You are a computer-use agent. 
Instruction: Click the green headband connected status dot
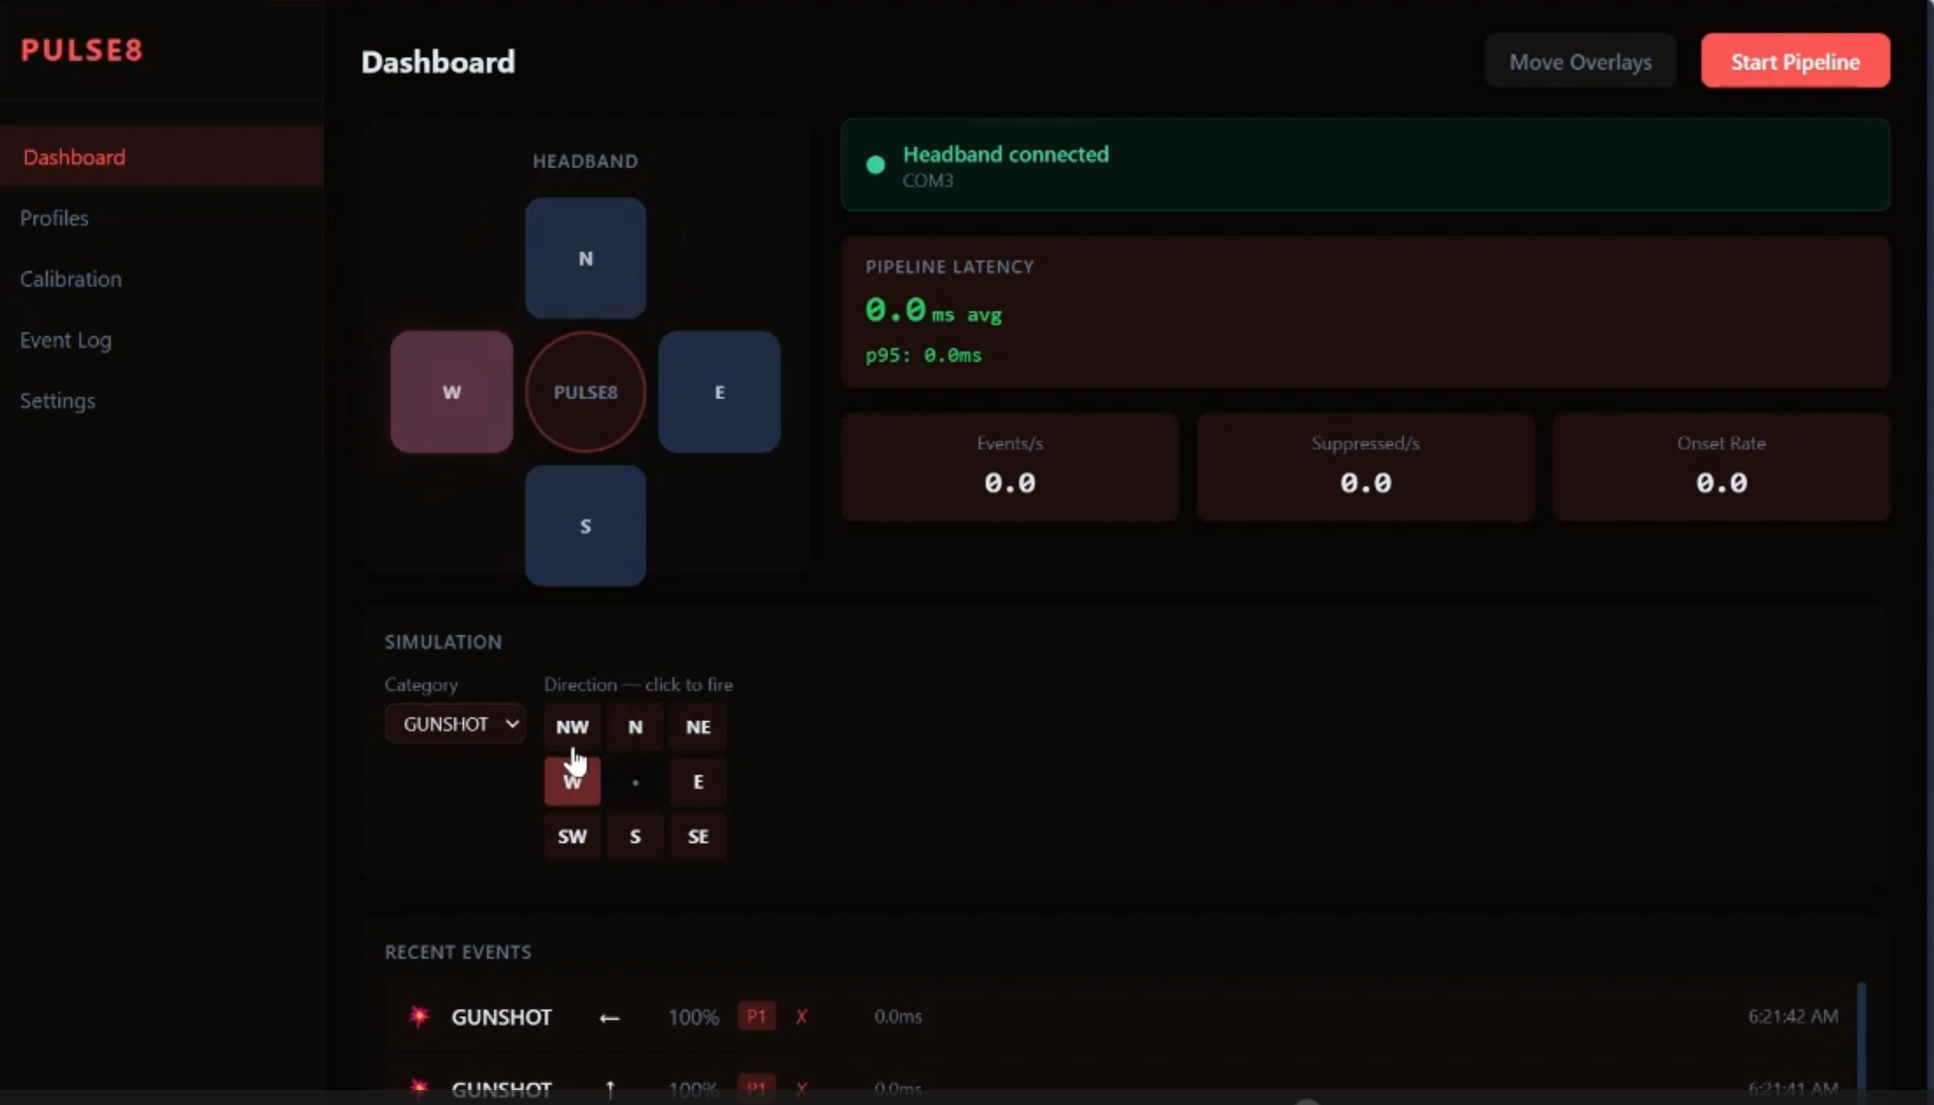(x=875, y=165)
